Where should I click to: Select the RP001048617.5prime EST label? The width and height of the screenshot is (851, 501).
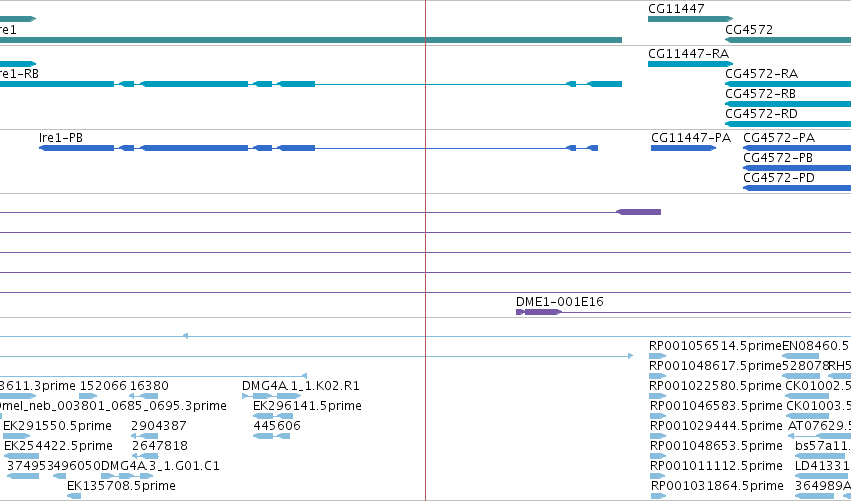[715, 366]
